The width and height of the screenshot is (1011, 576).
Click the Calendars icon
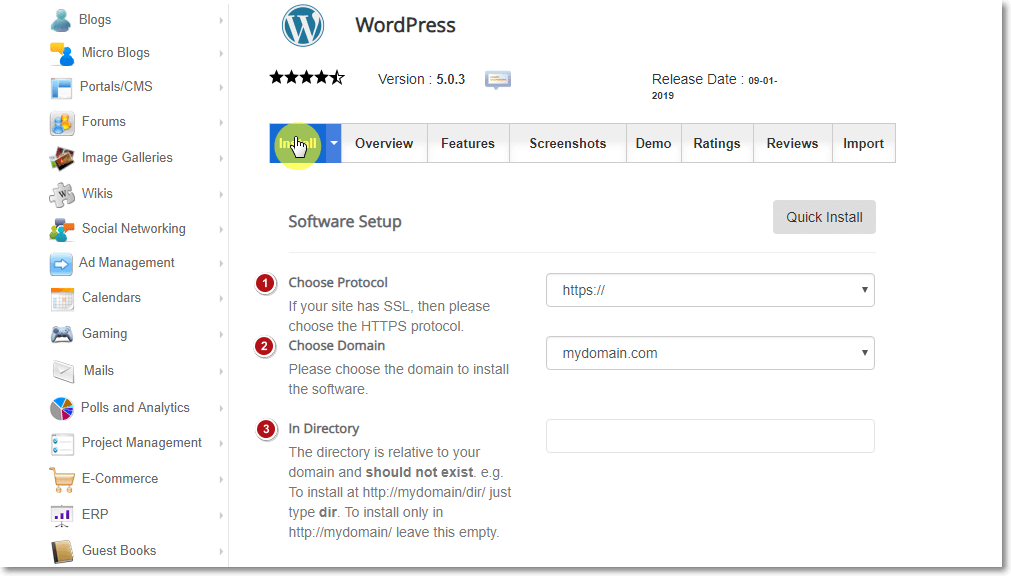tap(60, 297)
